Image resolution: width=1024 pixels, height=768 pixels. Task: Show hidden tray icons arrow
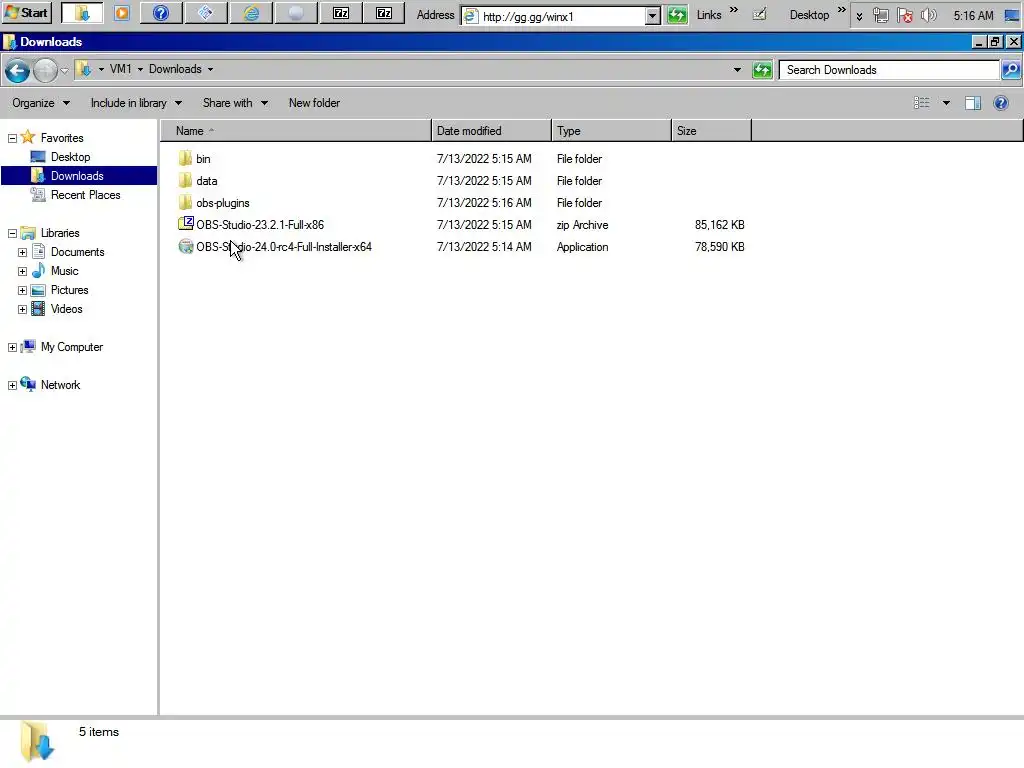pyautogui.click(x=859, y=16)
